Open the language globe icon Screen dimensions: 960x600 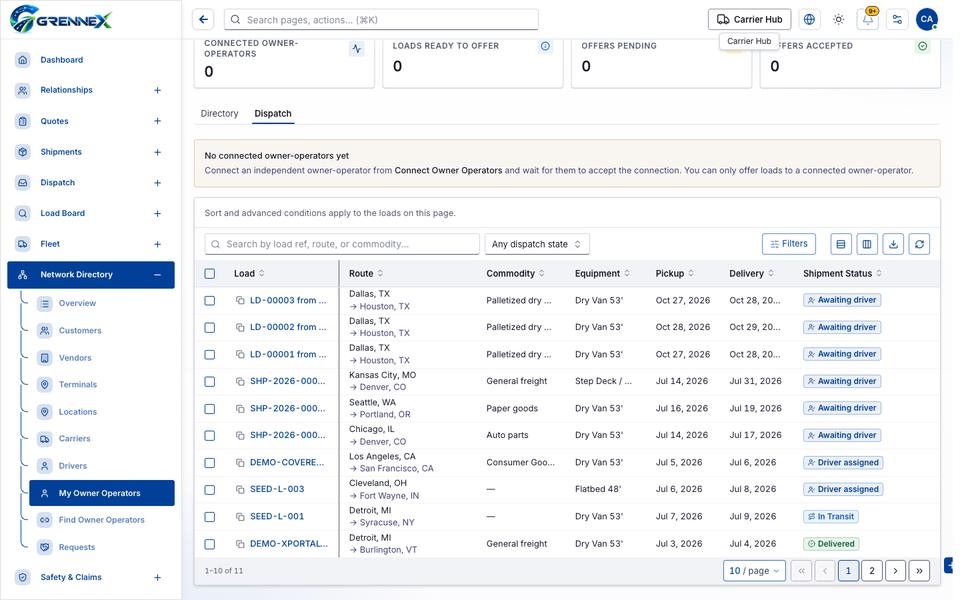(809, 20)
